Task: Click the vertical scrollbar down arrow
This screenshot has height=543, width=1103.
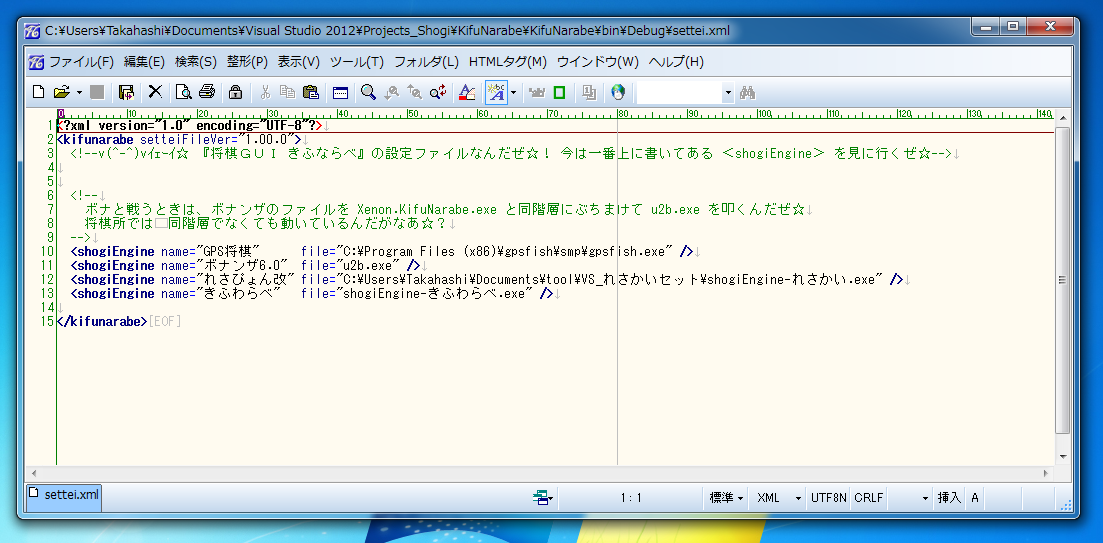Action: (1062, 456)
